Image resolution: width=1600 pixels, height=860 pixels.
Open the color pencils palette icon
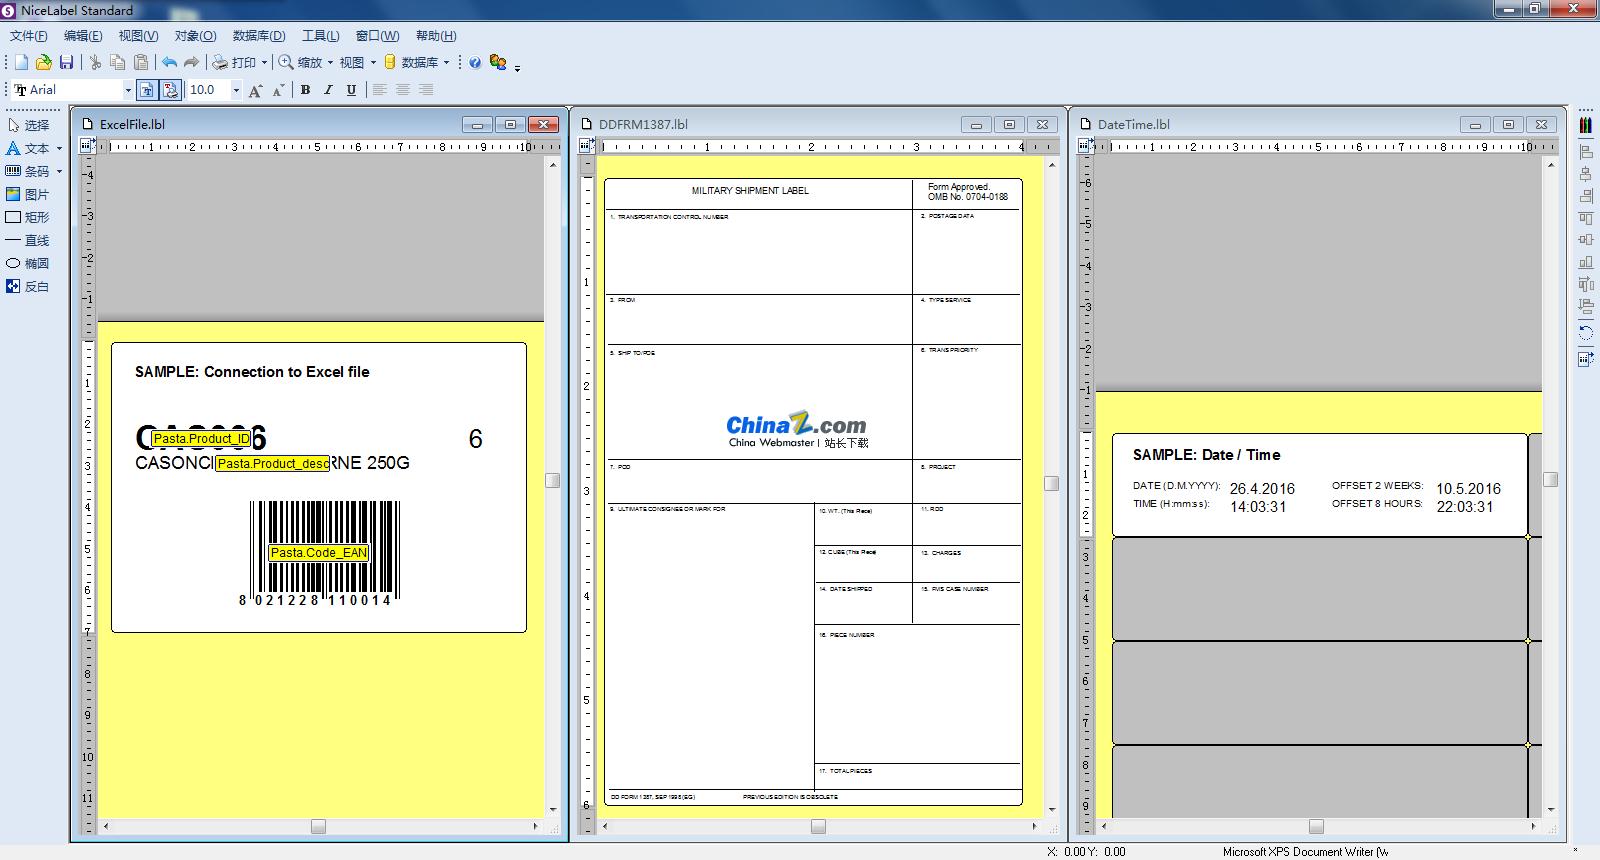point(1585,125)
